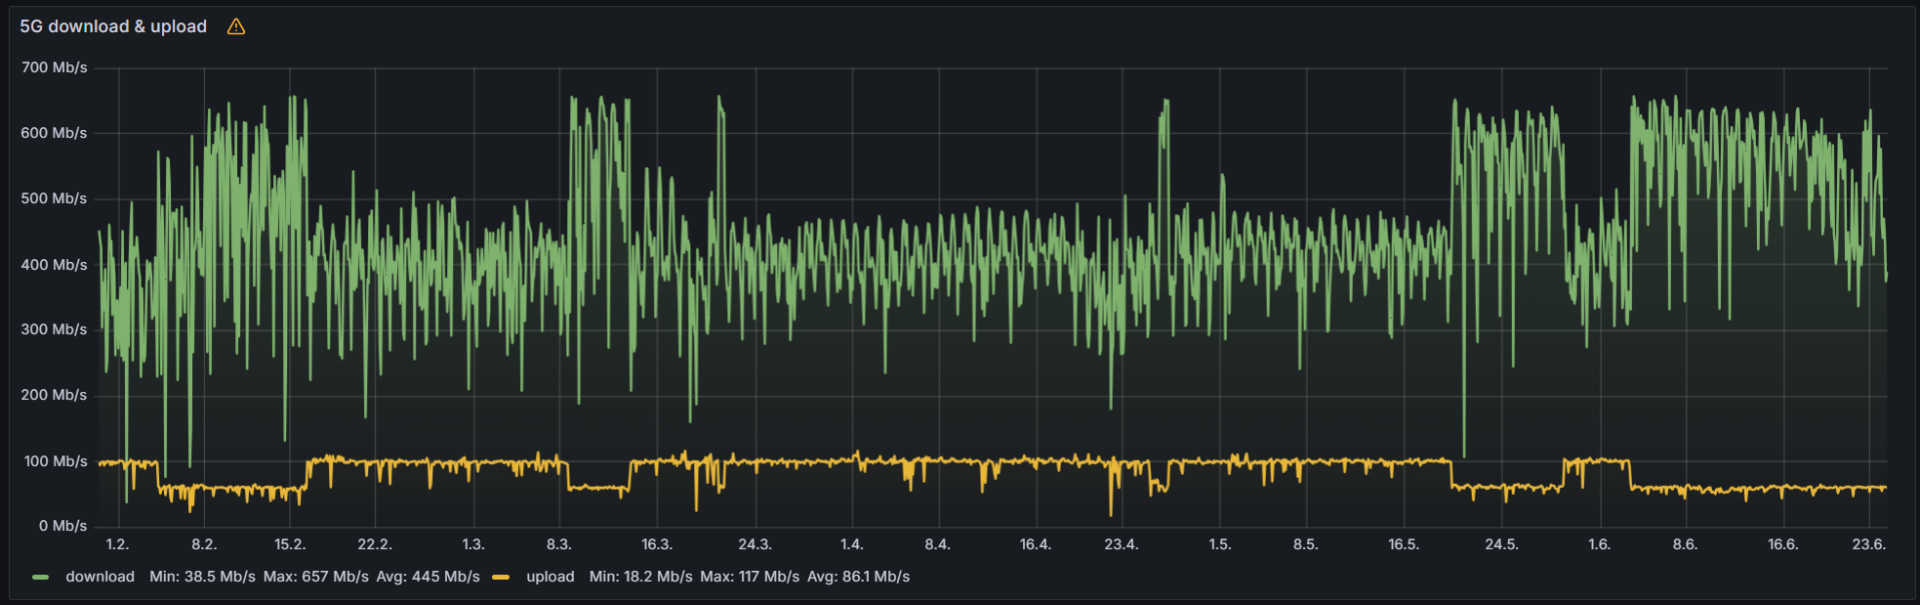Click the 8.3. date label on x-axis

558,544
